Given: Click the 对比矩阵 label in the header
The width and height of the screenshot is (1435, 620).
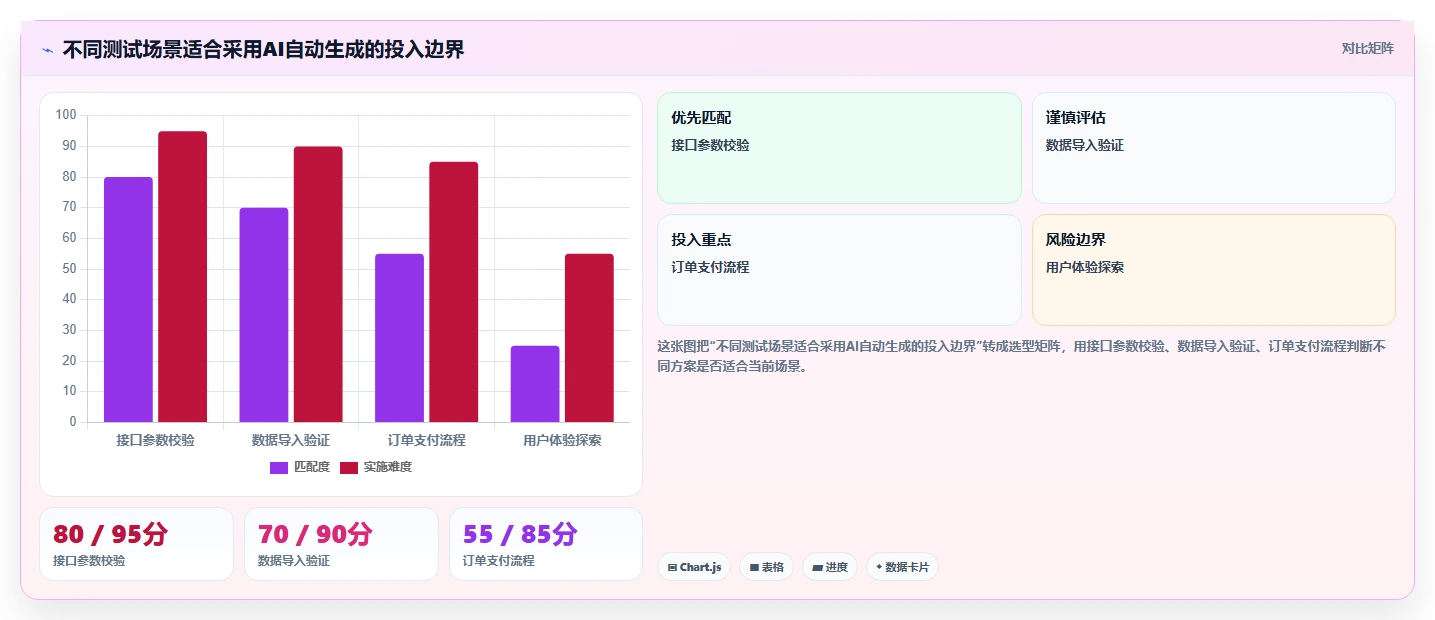Looking at the screenshot, I should [1367, 48].
